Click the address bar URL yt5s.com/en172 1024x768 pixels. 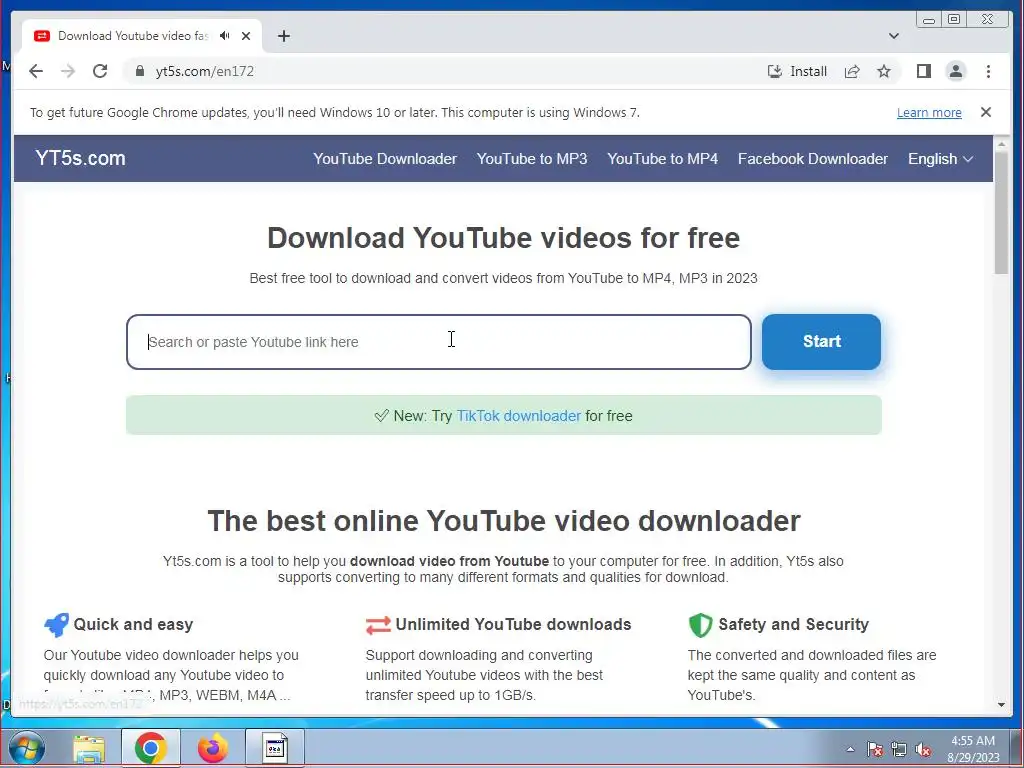tap(204, 71)
